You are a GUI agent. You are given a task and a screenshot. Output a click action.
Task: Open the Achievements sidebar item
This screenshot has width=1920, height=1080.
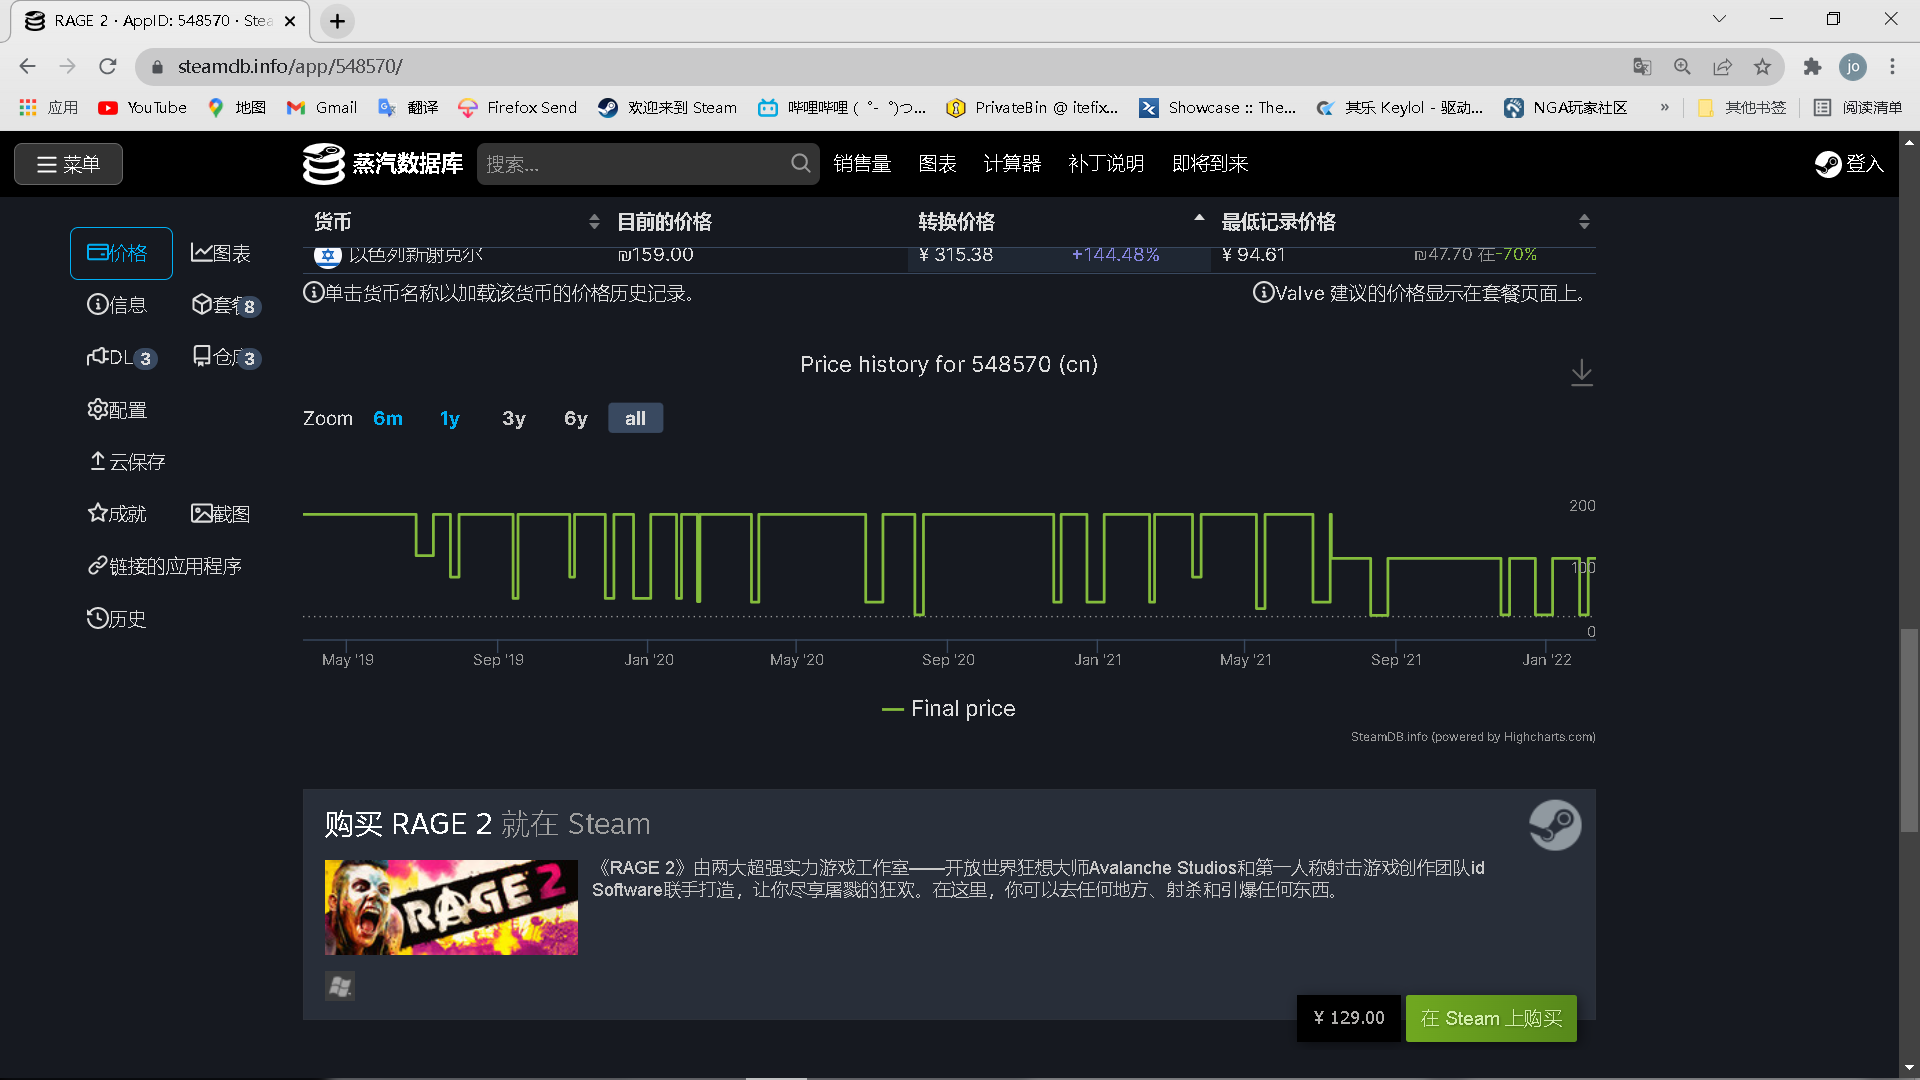tap(117, 514)
